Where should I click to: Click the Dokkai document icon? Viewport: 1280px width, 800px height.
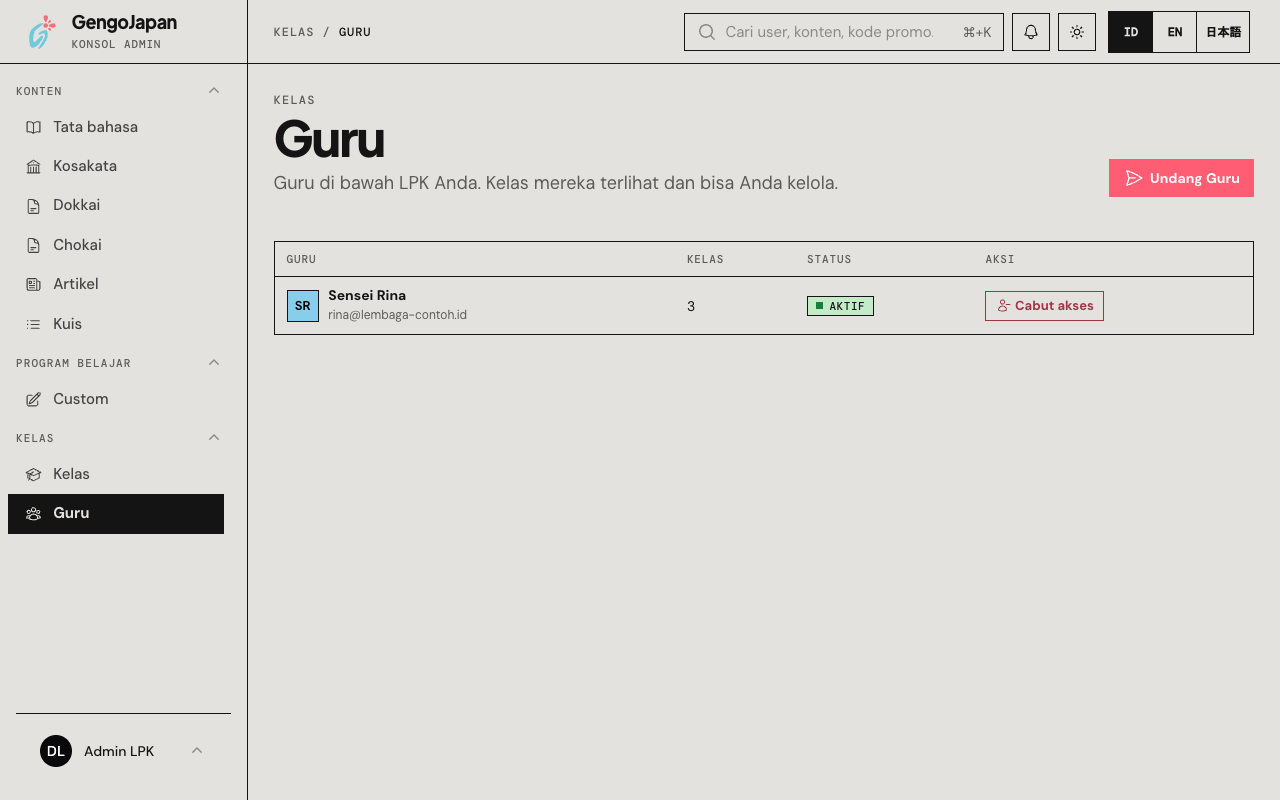click(x=34, y=205)
